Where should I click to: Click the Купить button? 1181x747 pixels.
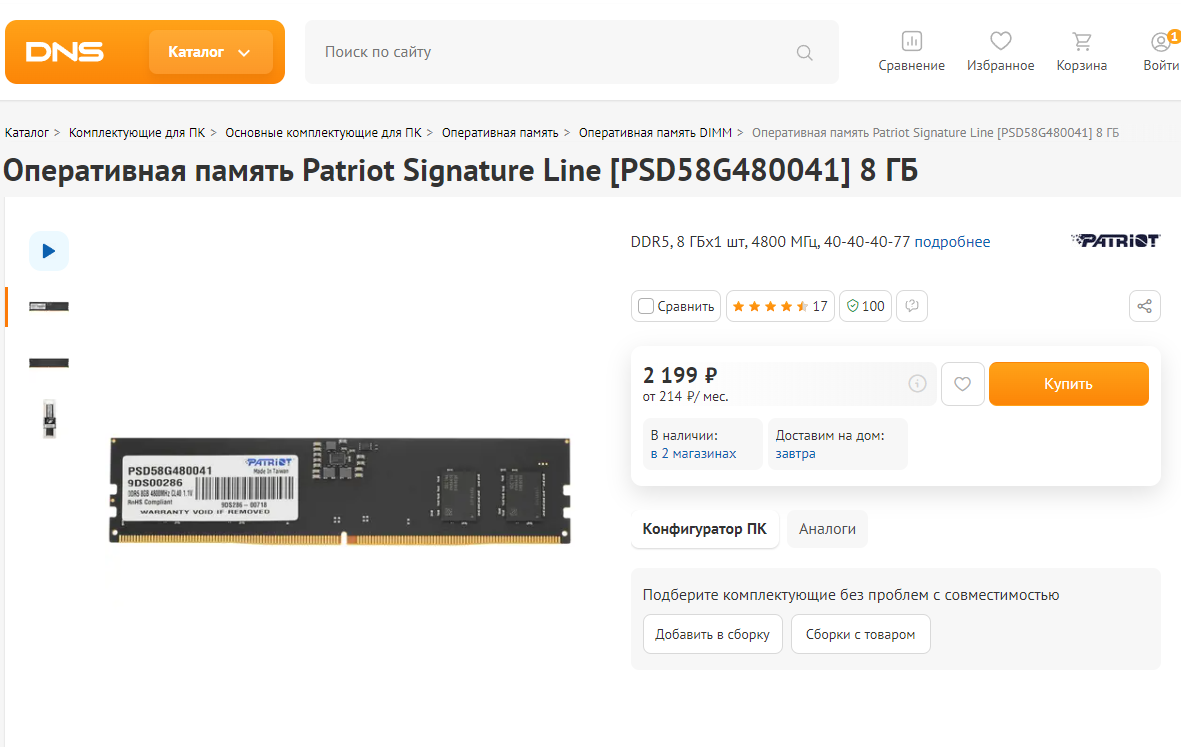[1068, 384]
